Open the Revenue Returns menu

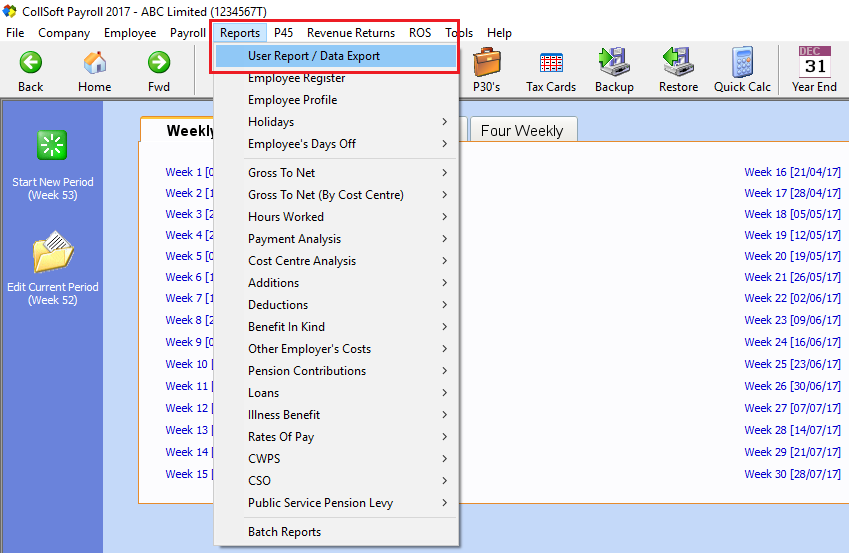[x=350, y=33]
